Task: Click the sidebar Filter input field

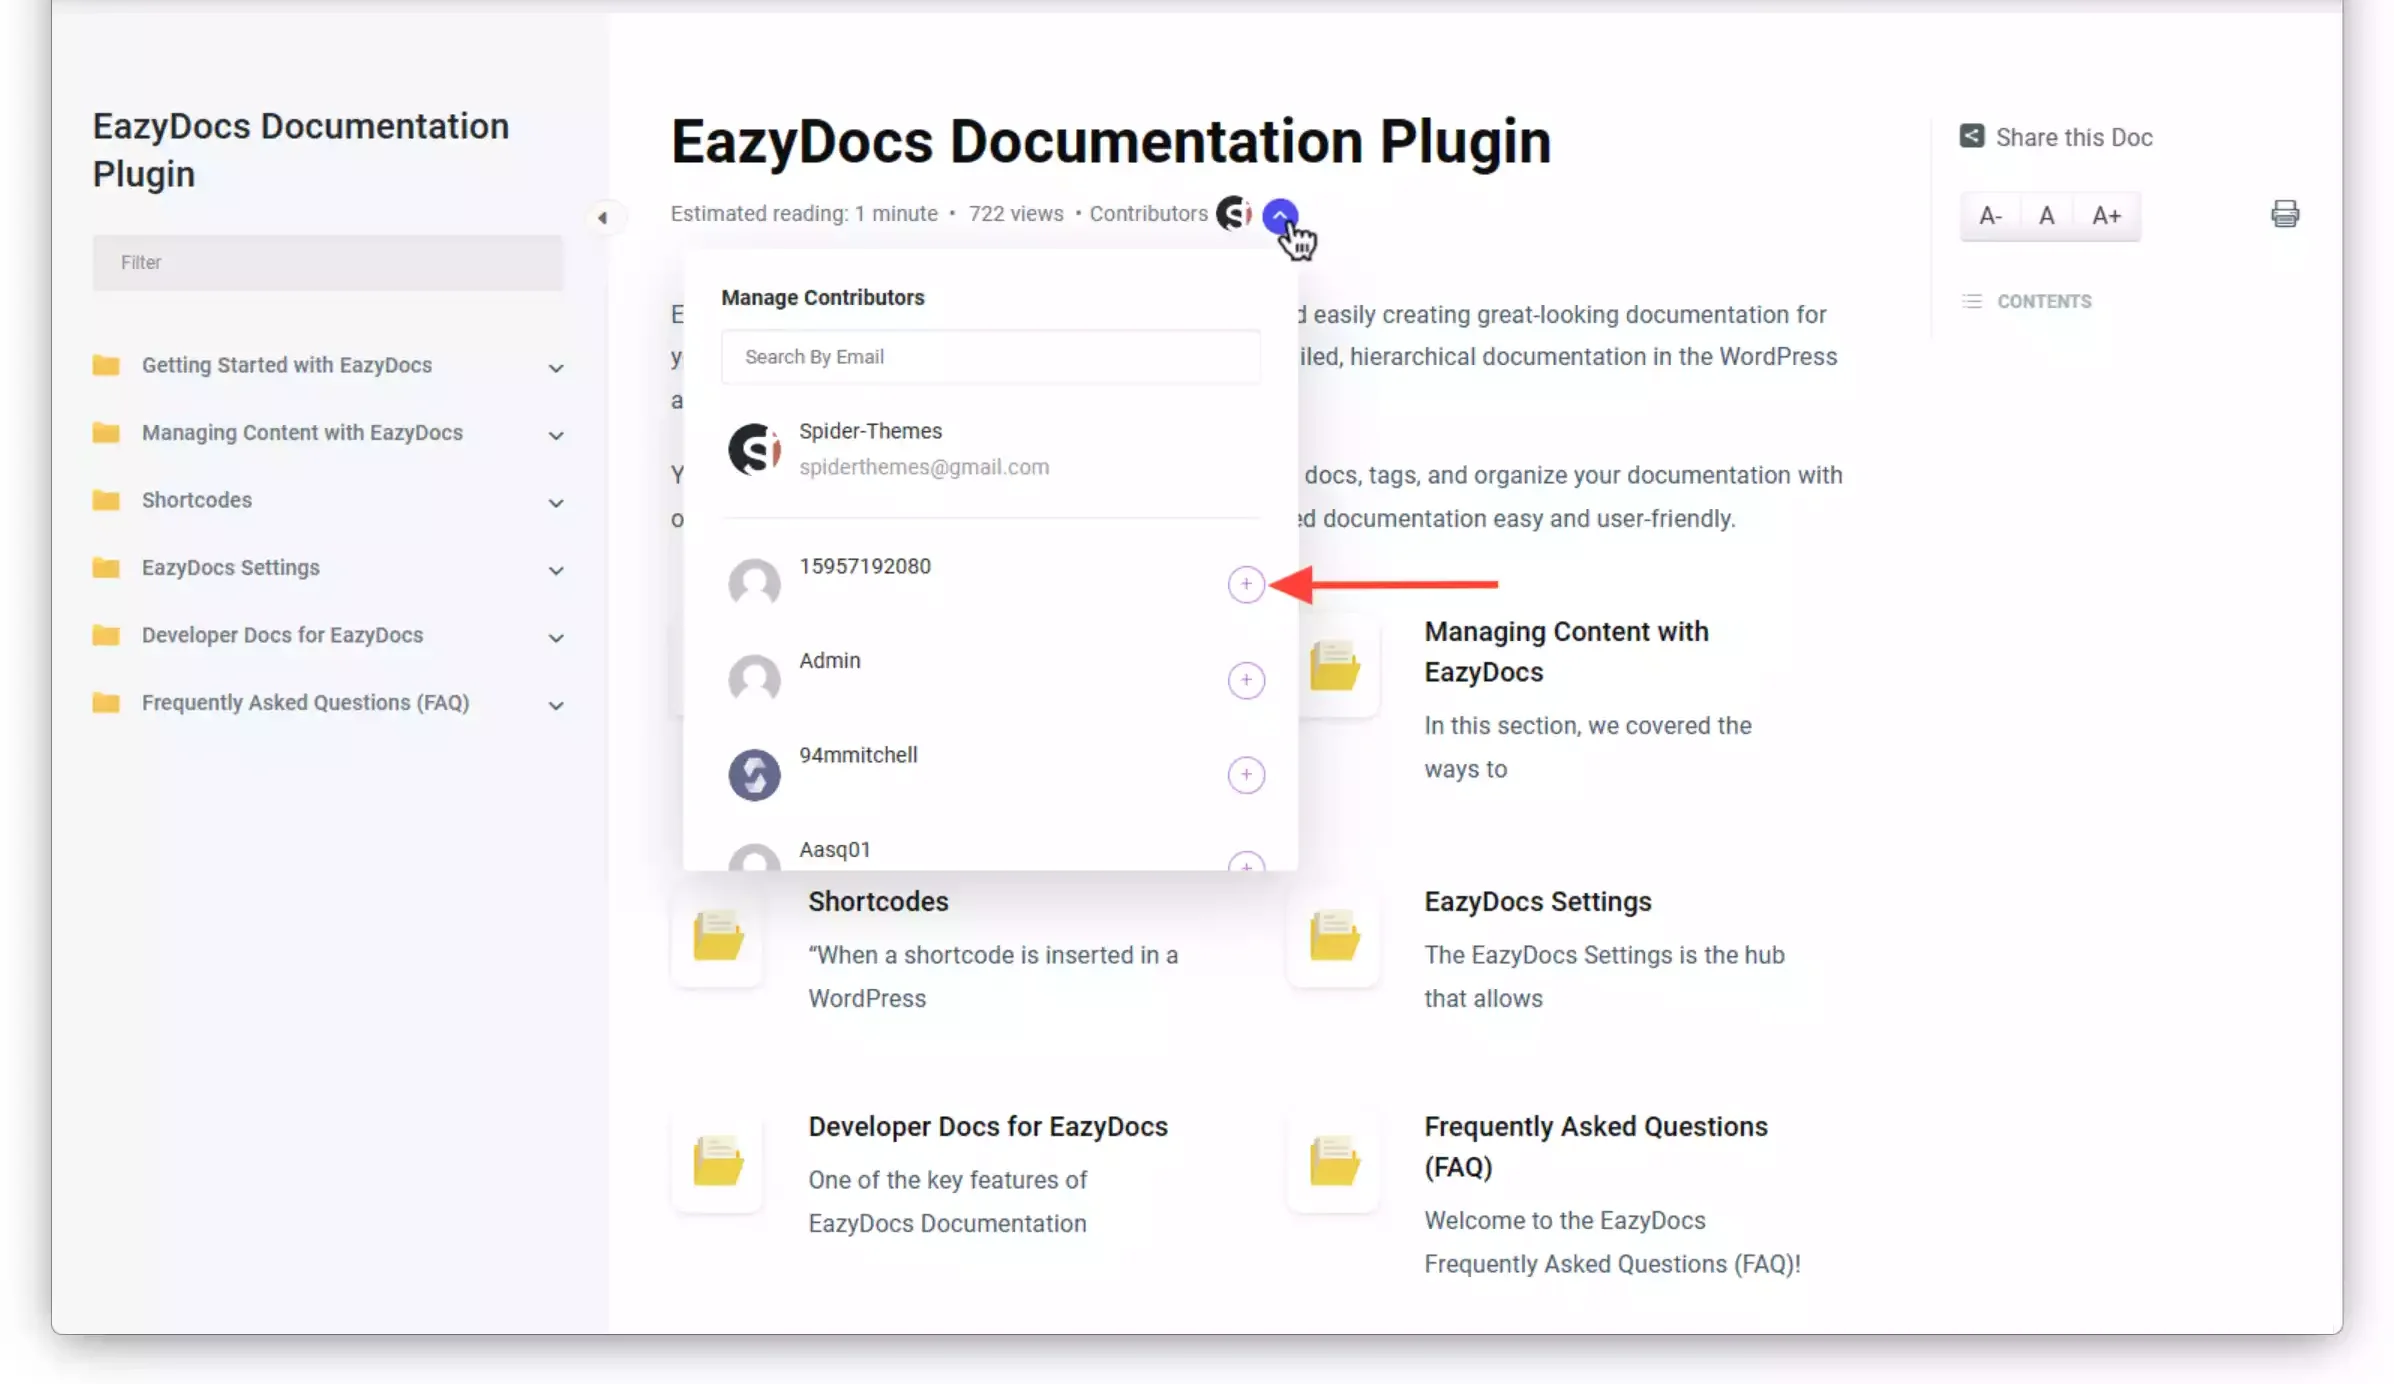Action: 328,262
